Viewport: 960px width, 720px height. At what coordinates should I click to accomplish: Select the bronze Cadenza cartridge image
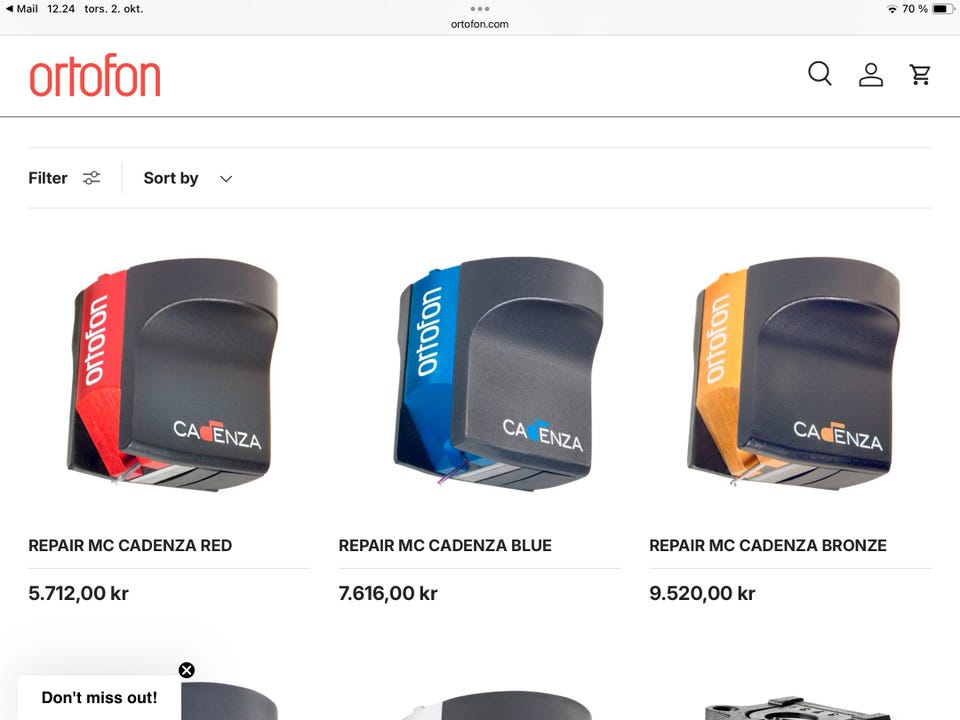click(x=793, y=373)
